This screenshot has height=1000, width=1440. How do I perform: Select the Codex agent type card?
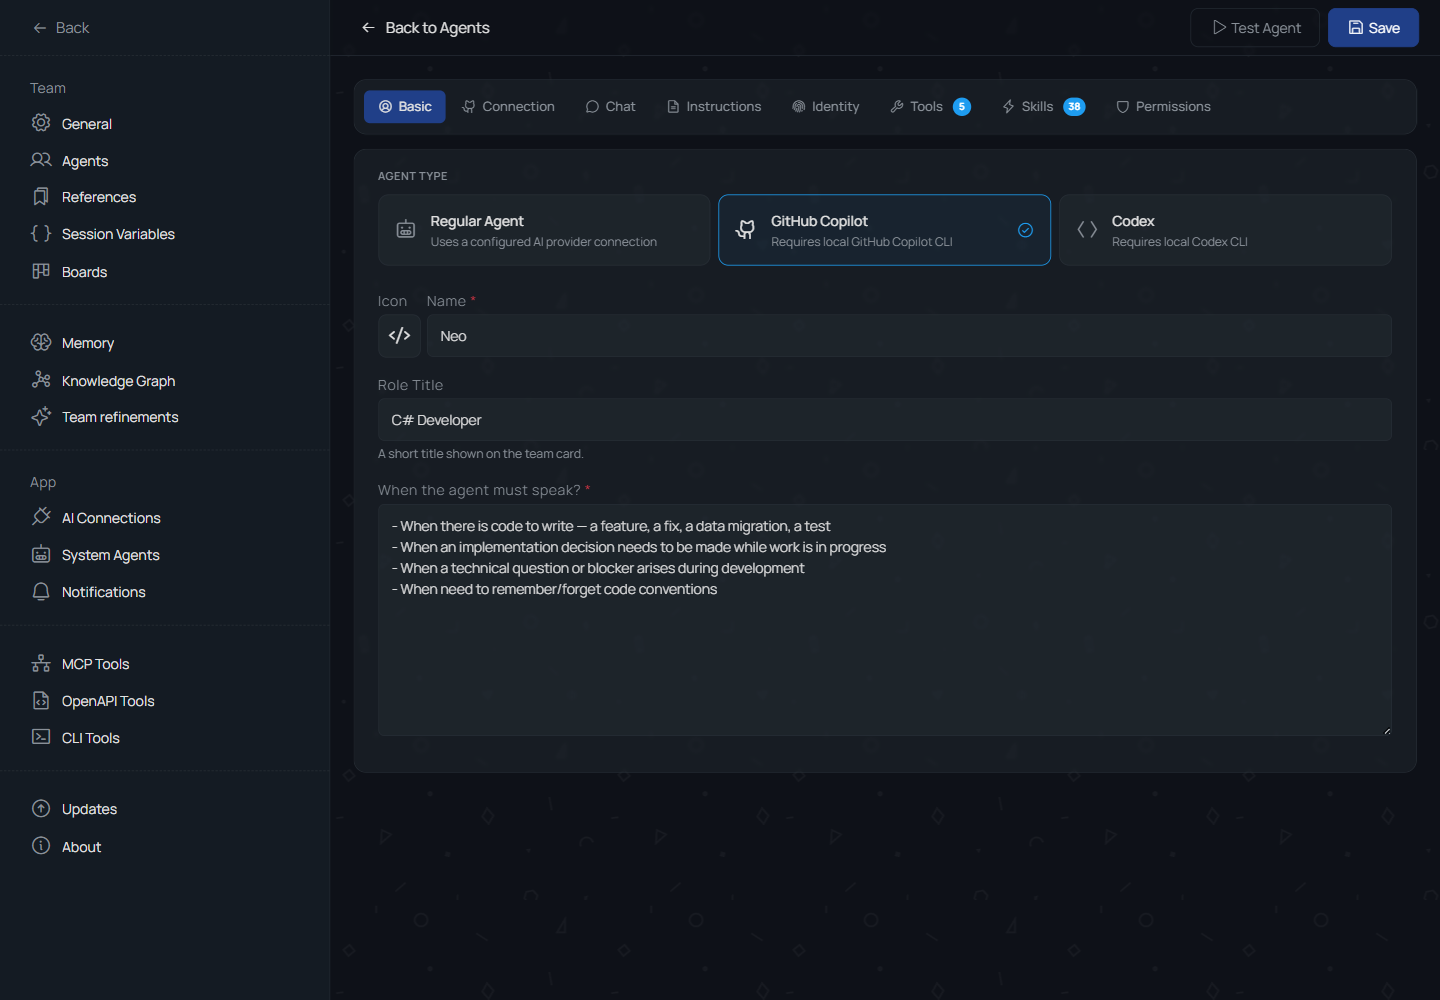coord(1225,230)
